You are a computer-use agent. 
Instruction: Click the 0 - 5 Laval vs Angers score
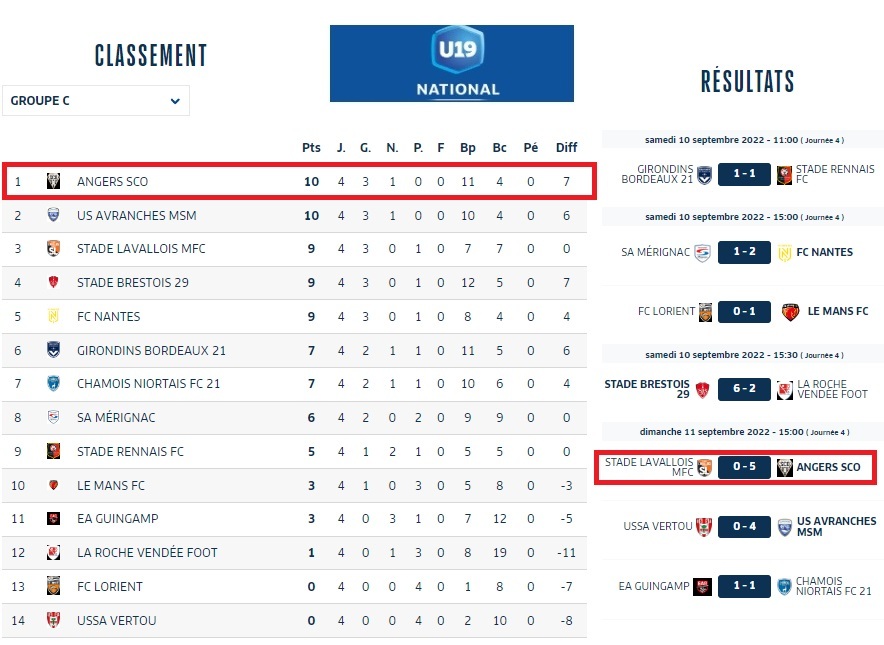point(744,468)
